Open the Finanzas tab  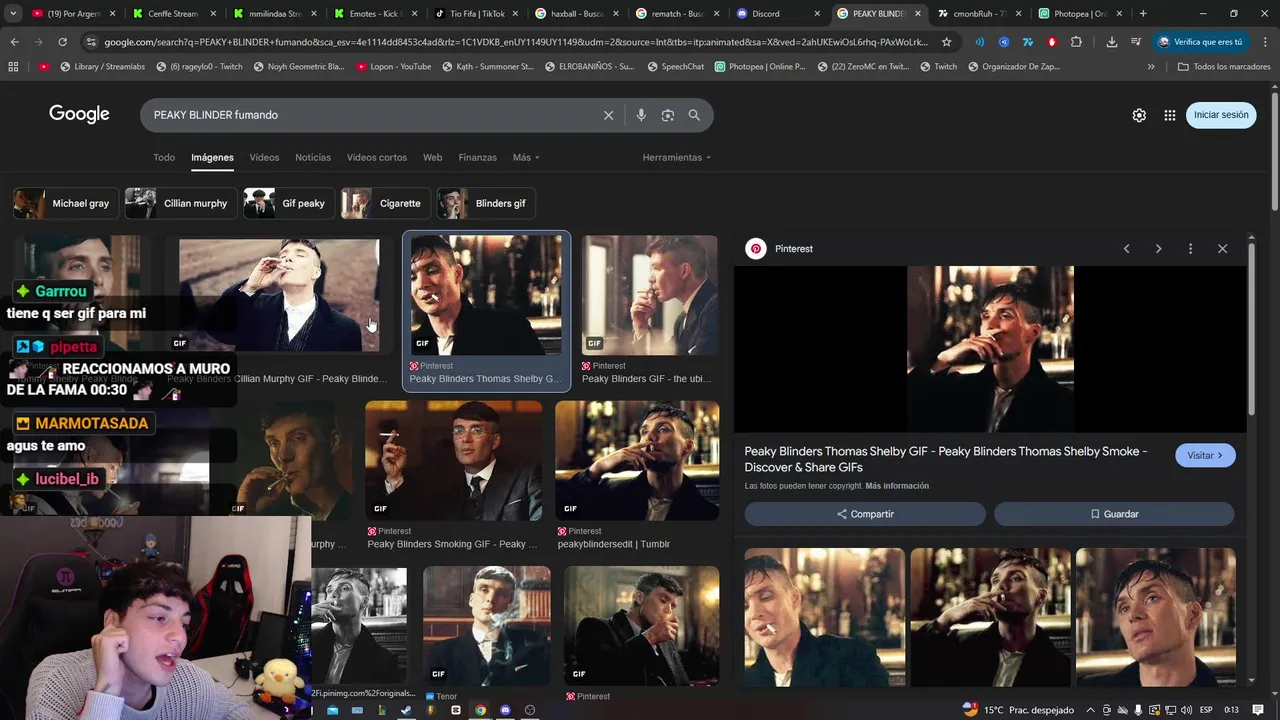pos(477,157)
